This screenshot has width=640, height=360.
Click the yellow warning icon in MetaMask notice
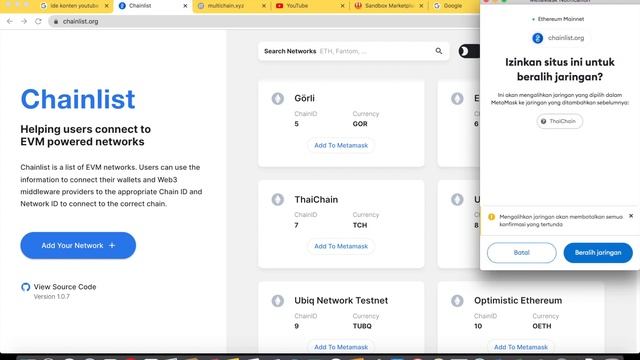[491, 217]
